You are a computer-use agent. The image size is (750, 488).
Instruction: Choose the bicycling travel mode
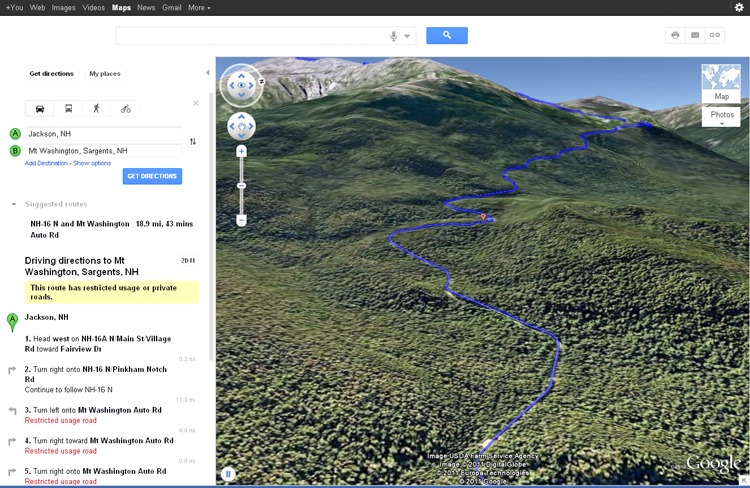coord(126,108)
